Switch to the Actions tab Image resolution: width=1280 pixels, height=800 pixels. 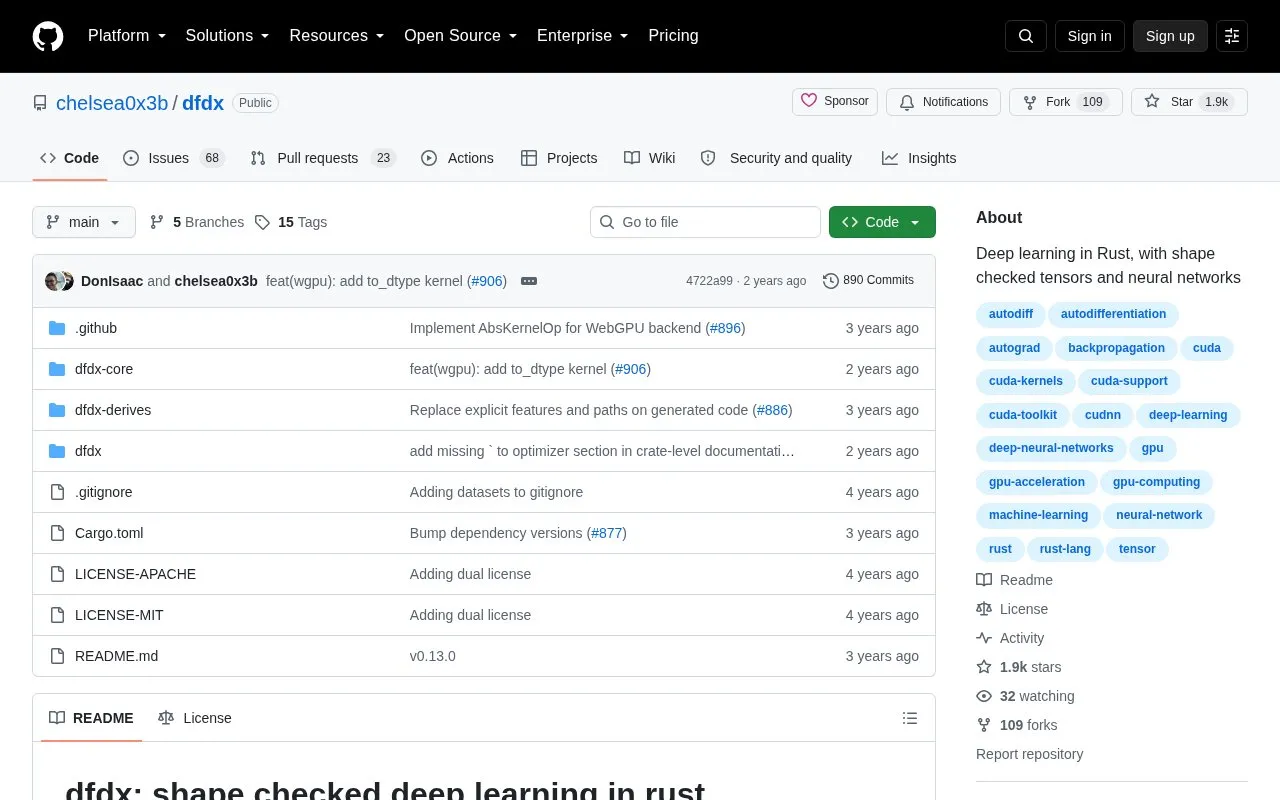[458, 158]
